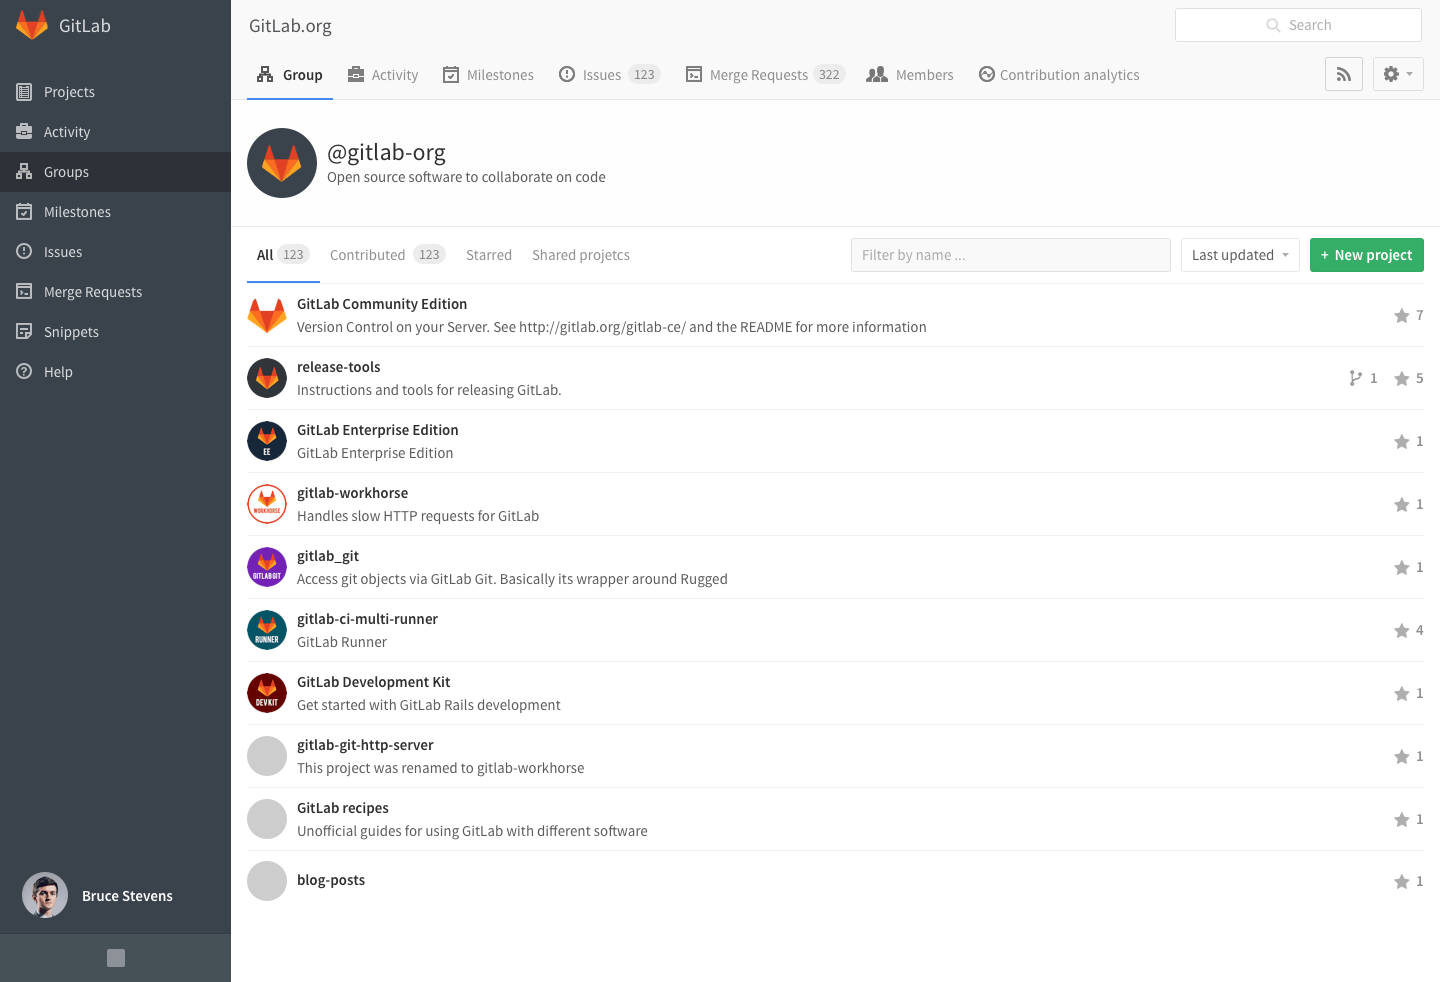The width and height of the screenshot is (1440, 982).
Task: Click the gitlab-ci-multi-runner star icon
Action: 1402,631
